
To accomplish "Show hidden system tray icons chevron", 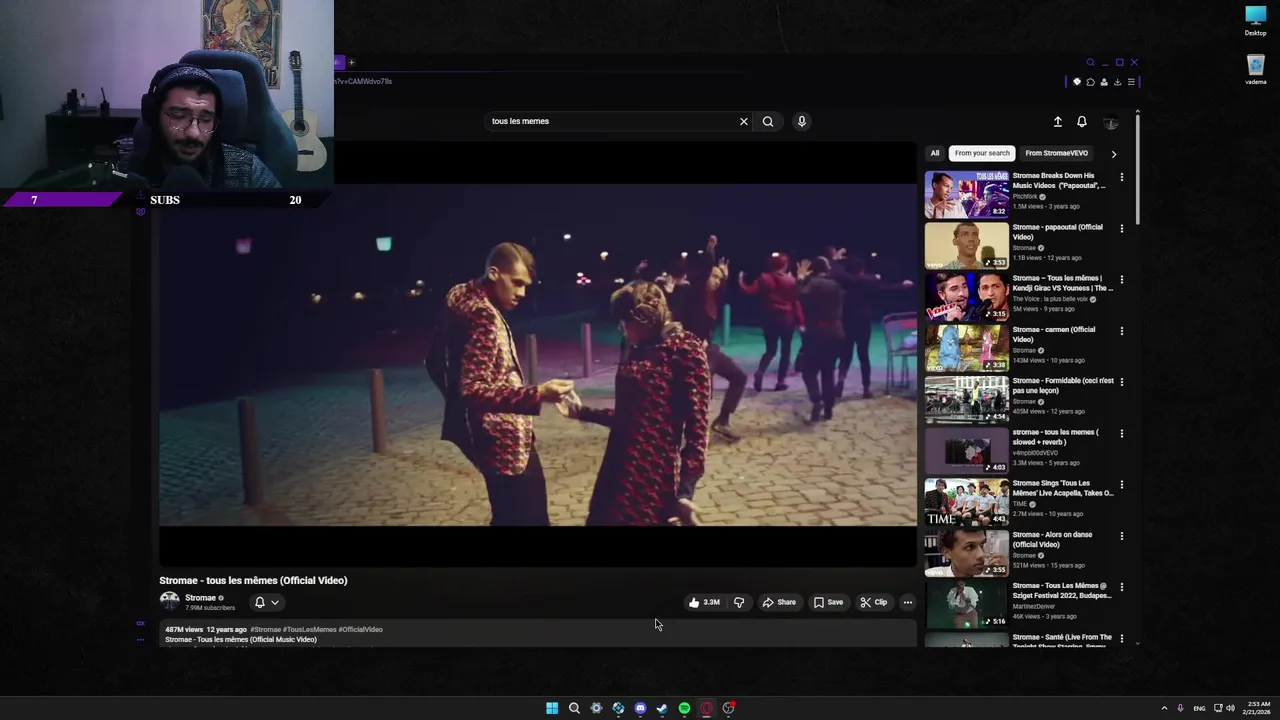I will coord(1164,708).
